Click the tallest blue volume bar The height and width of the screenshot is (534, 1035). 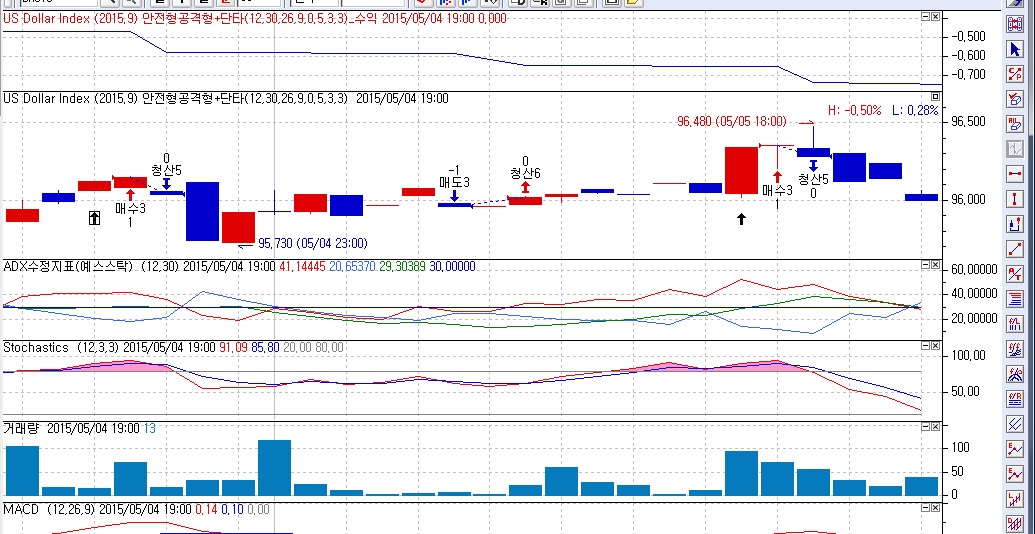tap(275, 468)
